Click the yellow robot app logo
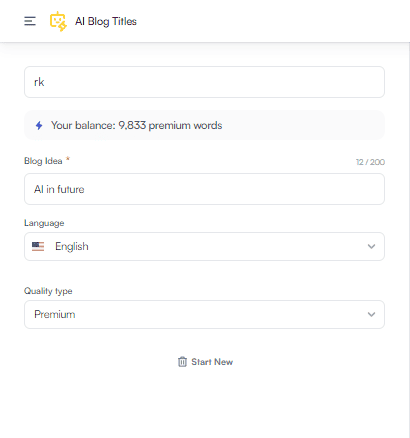410x438 pixels. click(x=58, y=21)
